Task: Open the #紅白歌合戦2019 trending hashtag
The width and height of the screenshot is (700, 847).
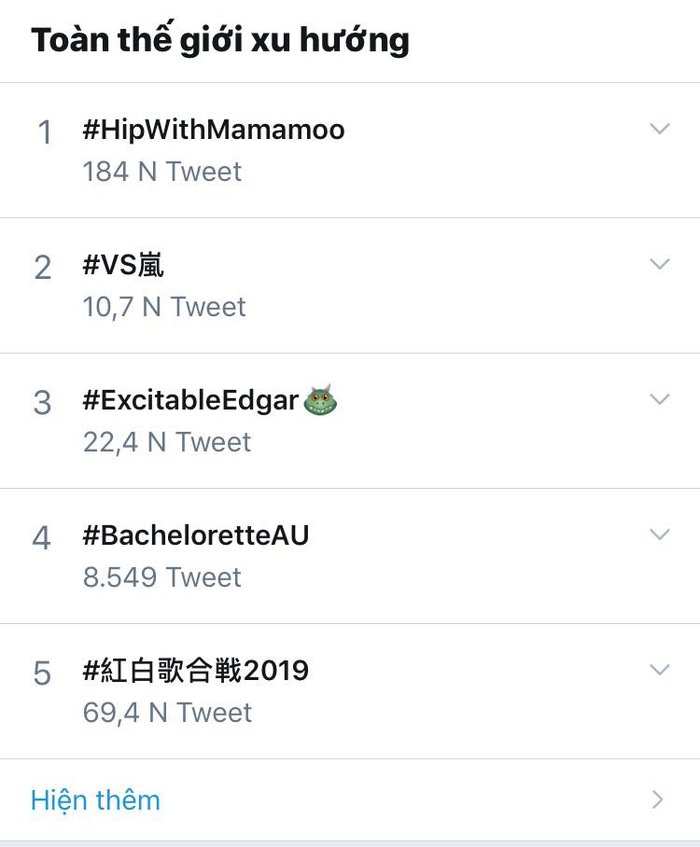Action: (196, 670)
